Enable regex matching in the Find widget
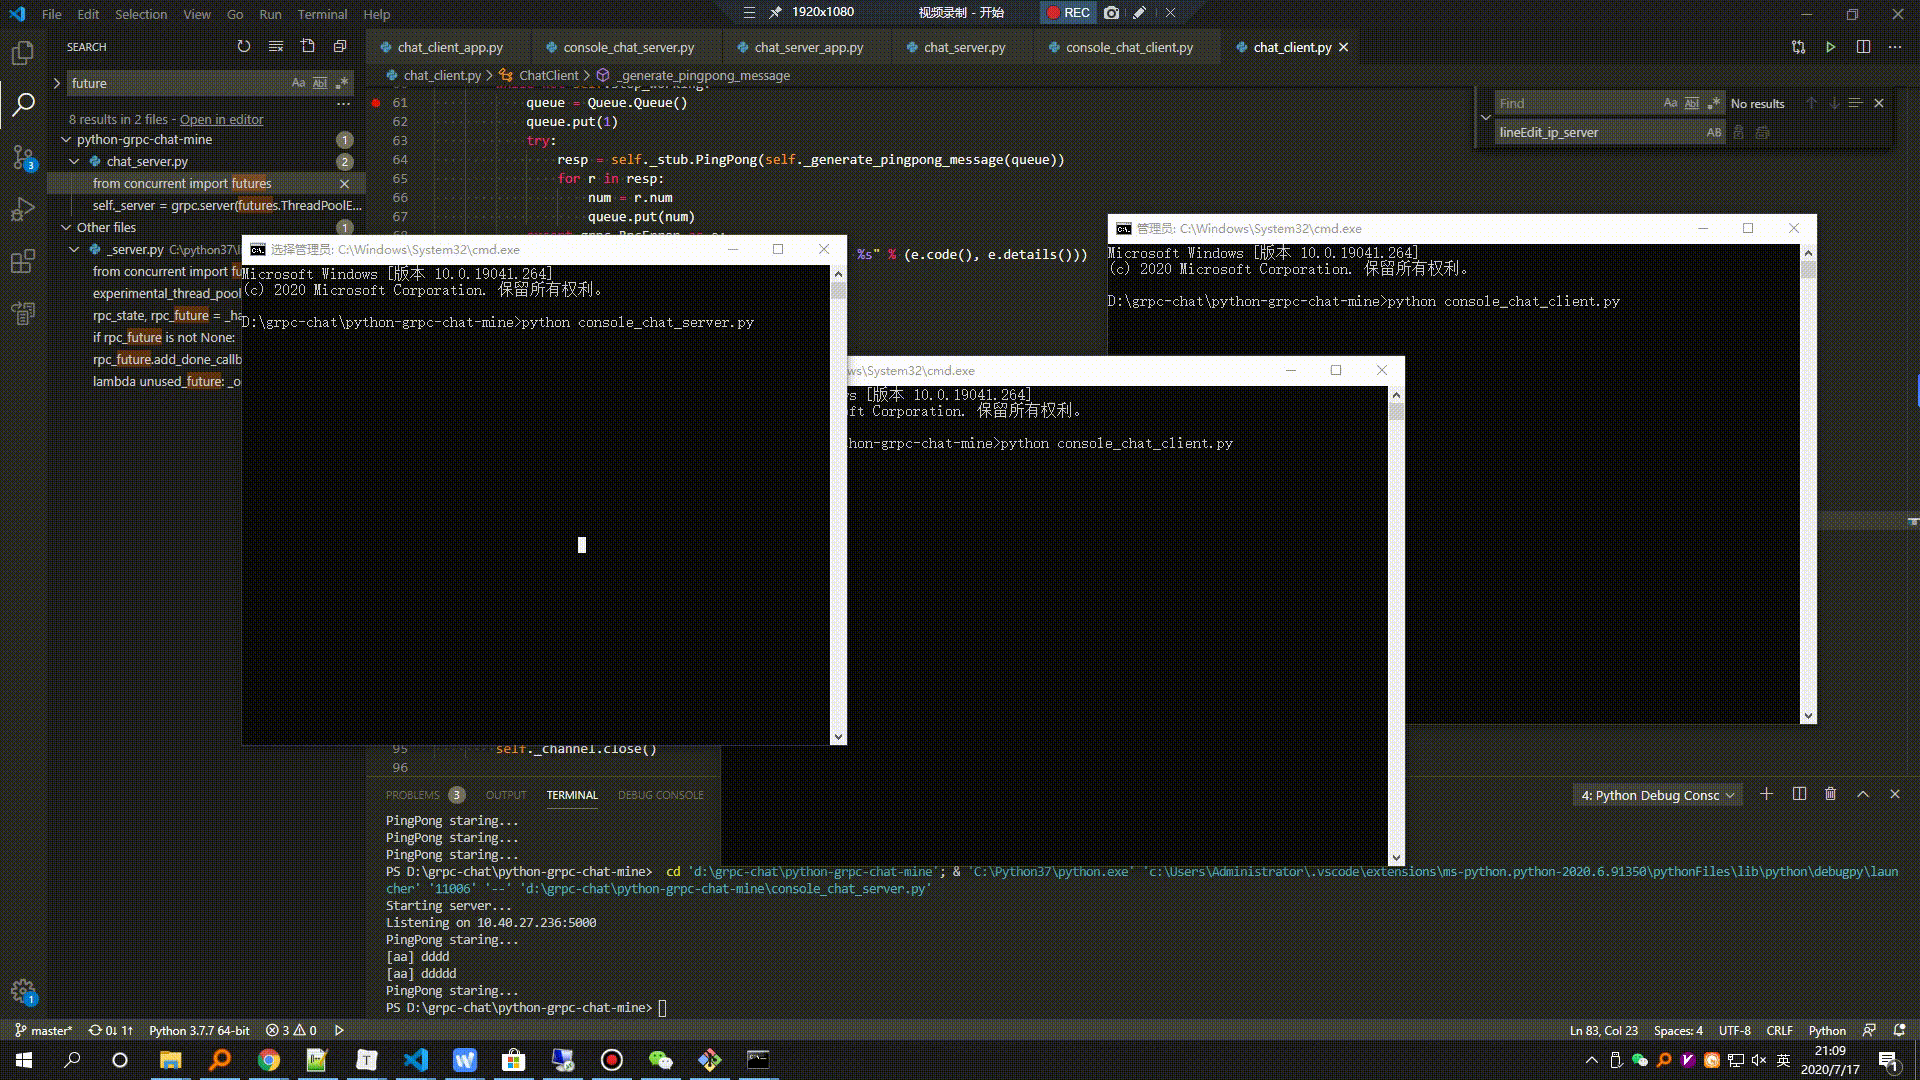 tap(1713, 103)
